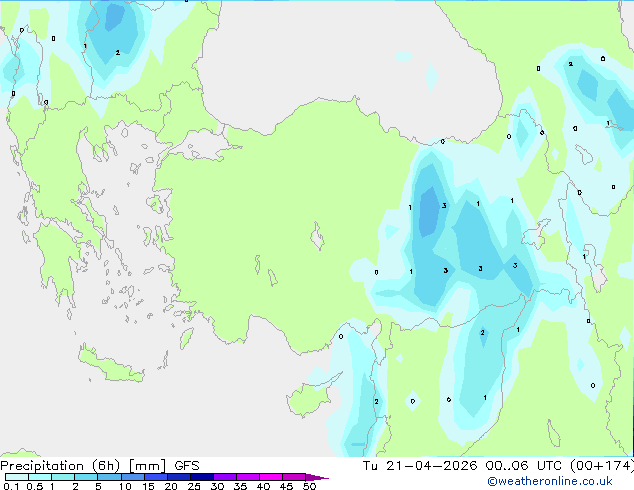This screenshot has height=490, width=634.
Task: Click the '30' legend scale label
Action: tap(217, 486)
